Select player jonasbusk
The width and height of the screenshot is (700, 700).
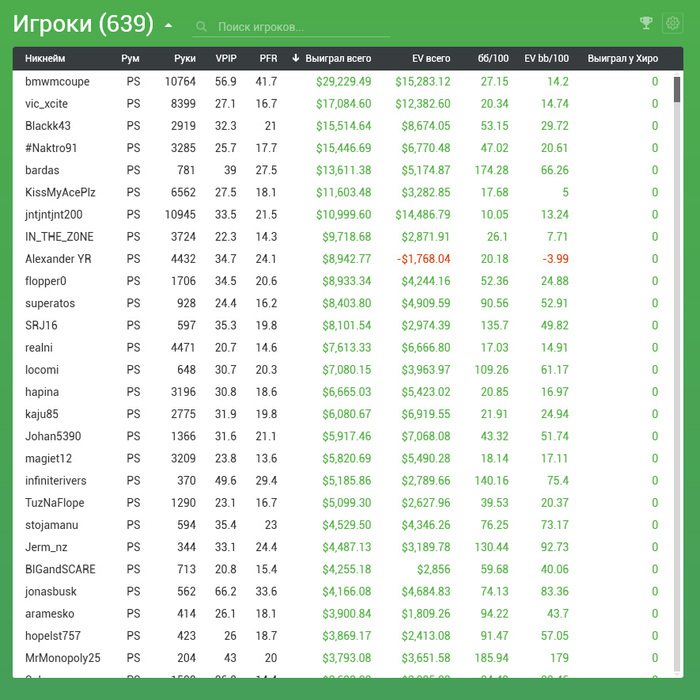[51, 592]
